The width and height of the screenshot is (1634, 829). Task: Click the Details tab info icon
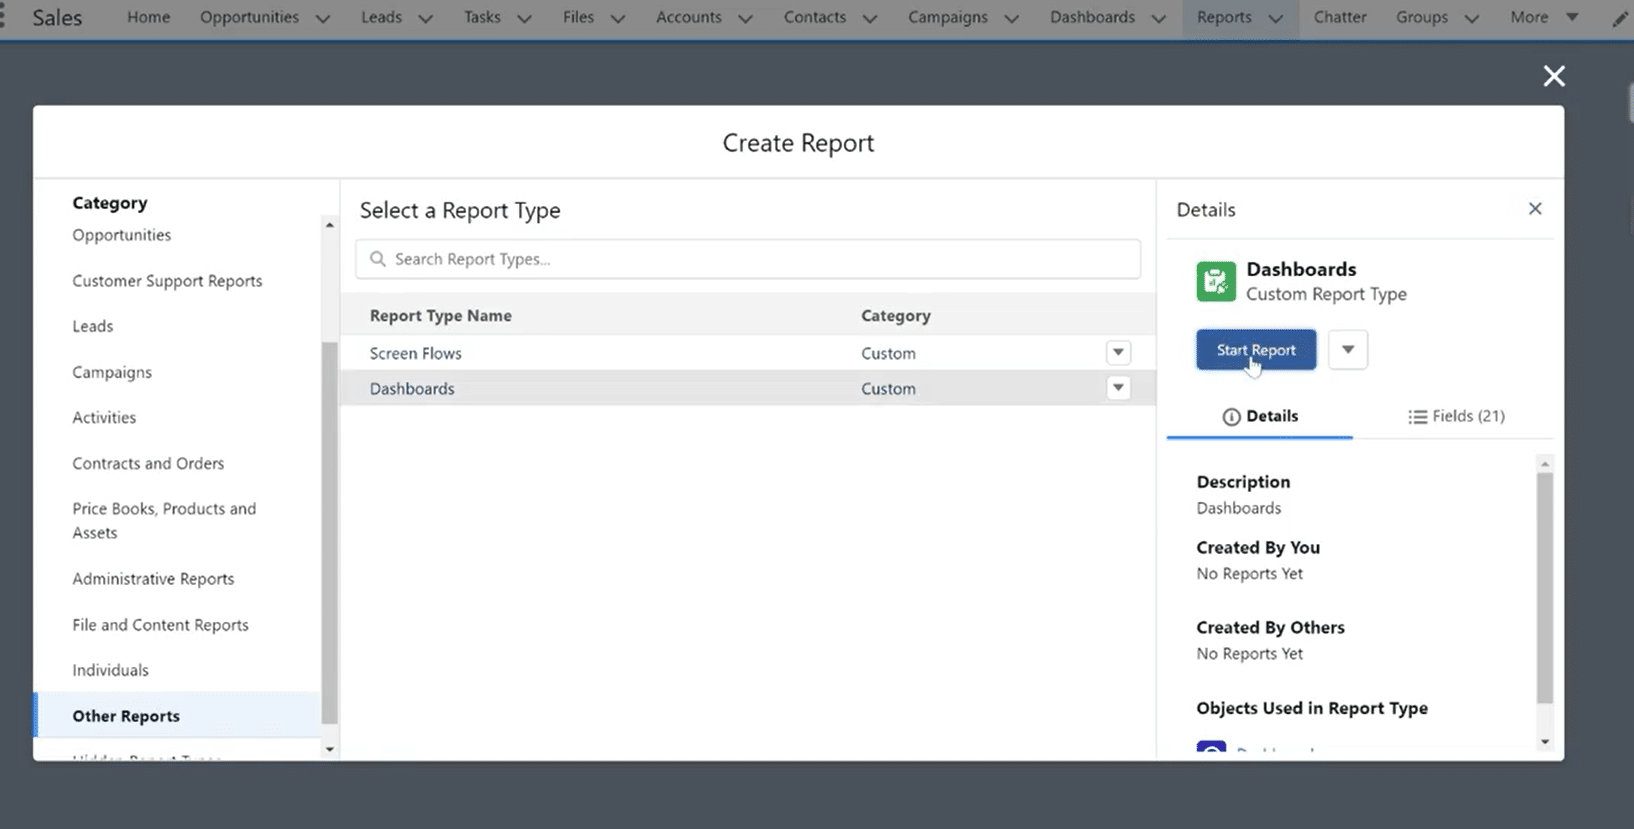point(1231,417)
